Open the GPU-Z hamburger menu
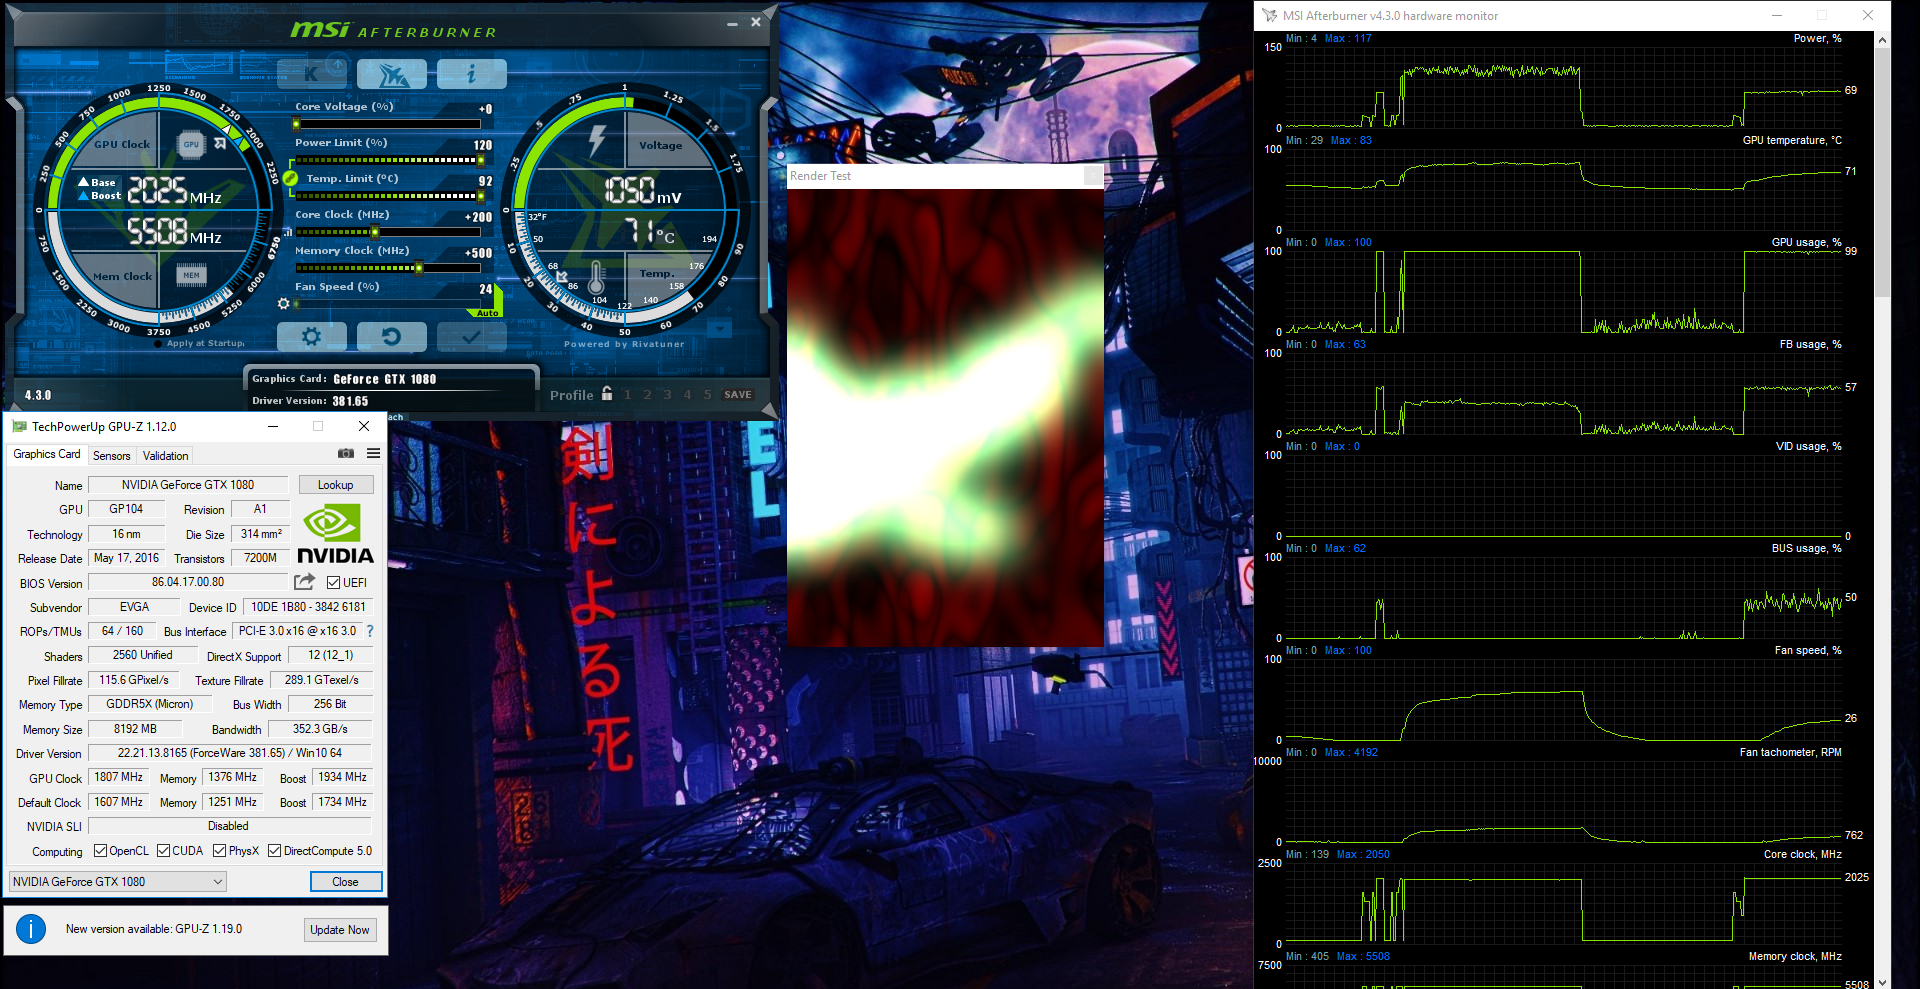 point(373,454)
